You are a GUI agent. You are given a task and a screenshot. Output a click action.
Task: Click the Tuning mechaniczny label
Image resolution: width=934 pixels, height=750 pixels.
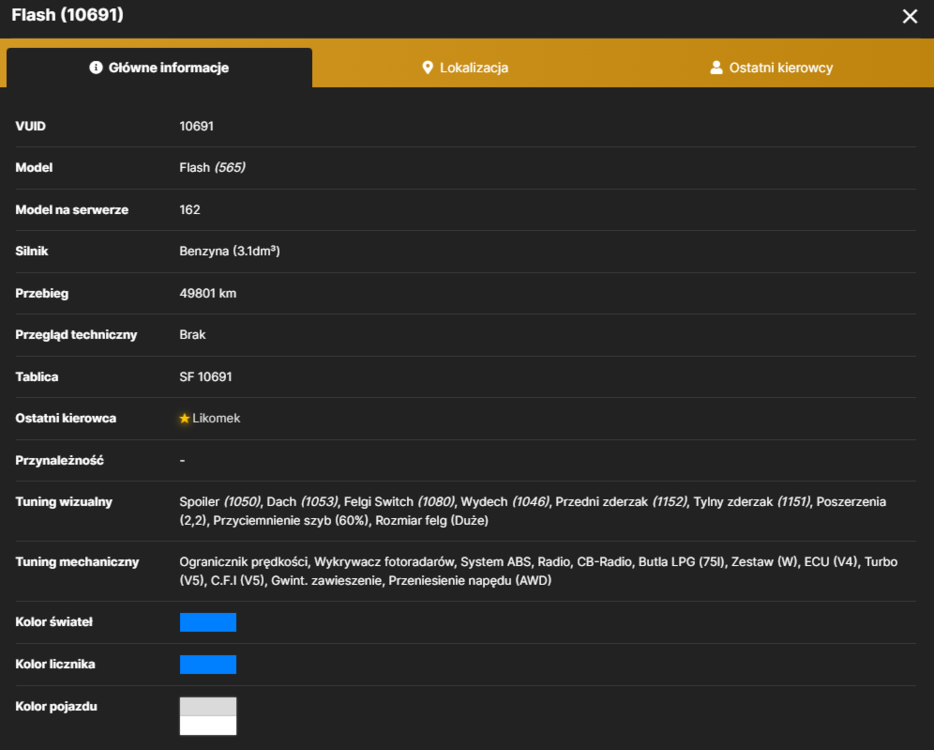pyautogui.click(x=77, y=562)
